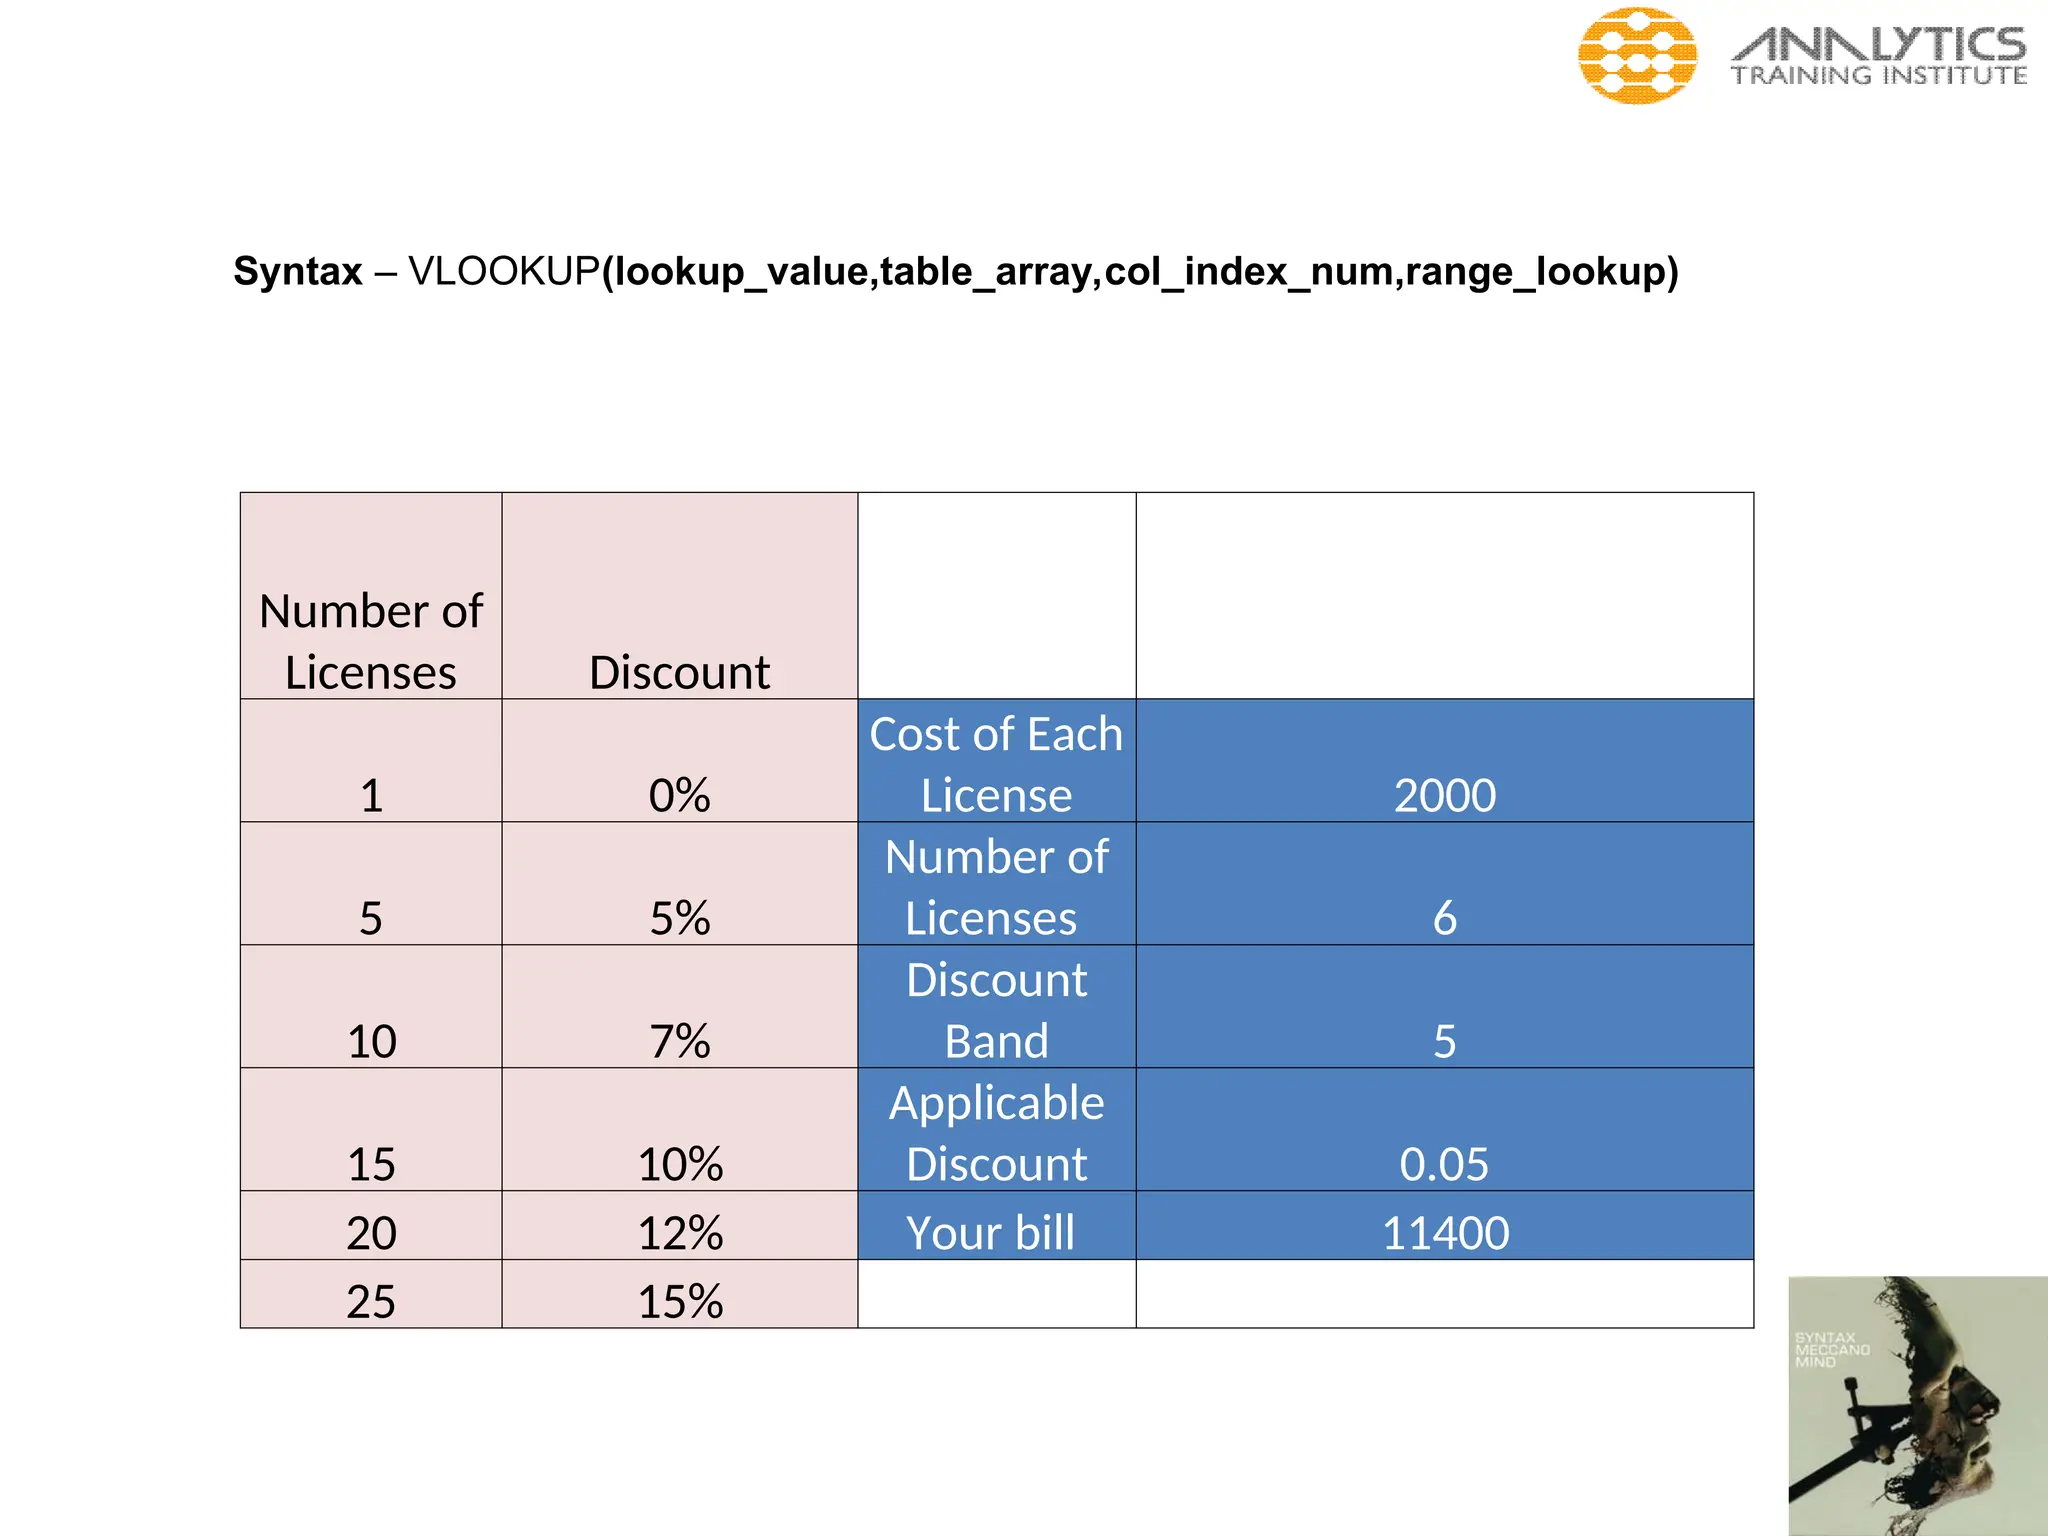Select the discount cell '0%'
Image resolution: width=2048 pixels, height=1536 pixels.
coord(680,761)
